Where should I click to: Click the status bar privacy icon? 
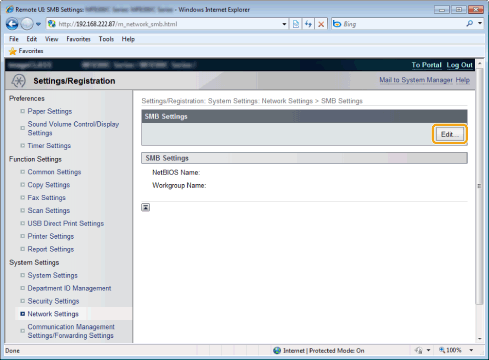pos(418,350)
